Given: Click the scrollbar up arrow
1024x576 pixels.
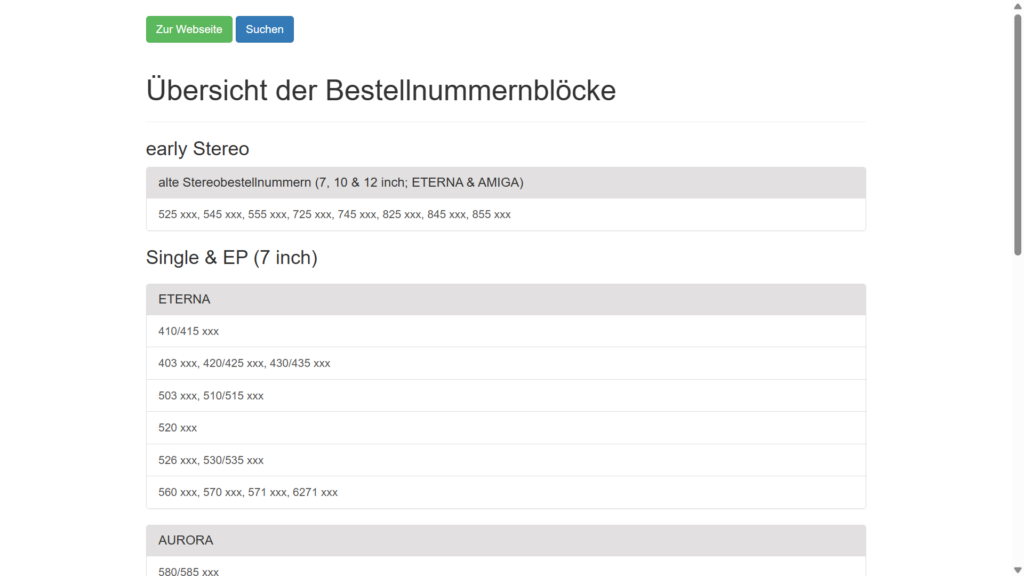Looking at the screenshot, I should [1017, 6].
